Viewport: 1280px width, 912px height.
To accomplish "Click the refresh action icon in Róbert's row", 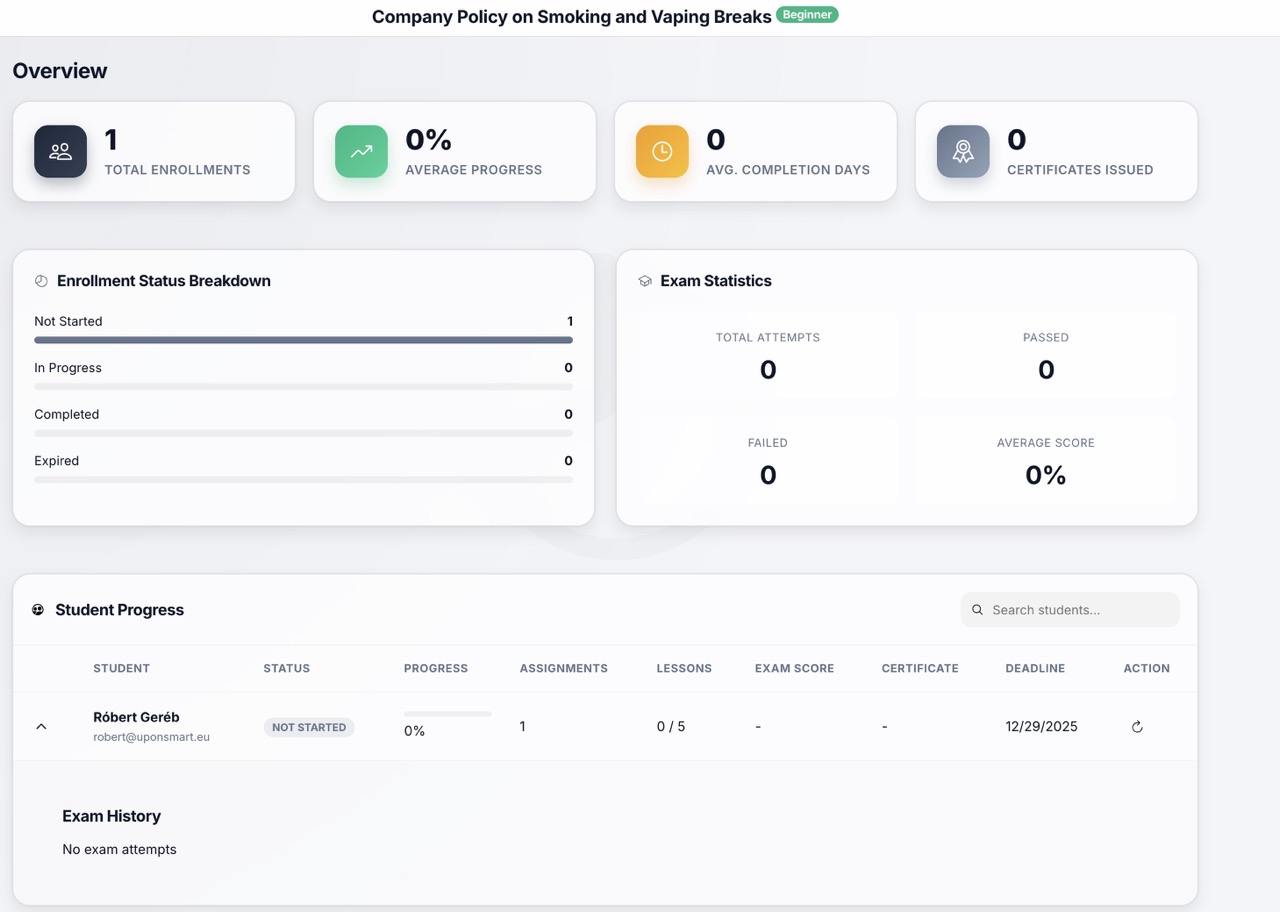I will point(1137,727).
